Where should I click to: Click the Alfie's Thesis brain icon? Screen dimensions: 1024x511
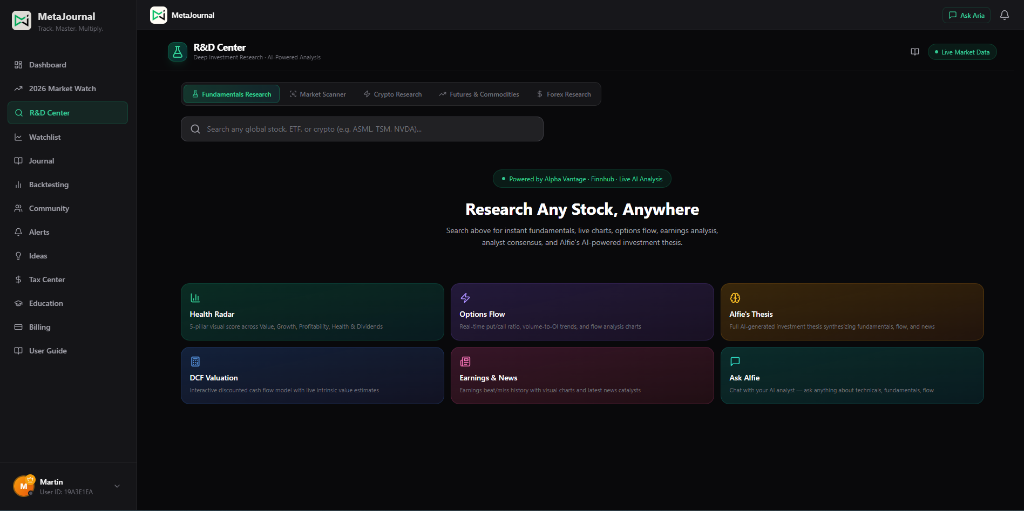pos(735,298)
